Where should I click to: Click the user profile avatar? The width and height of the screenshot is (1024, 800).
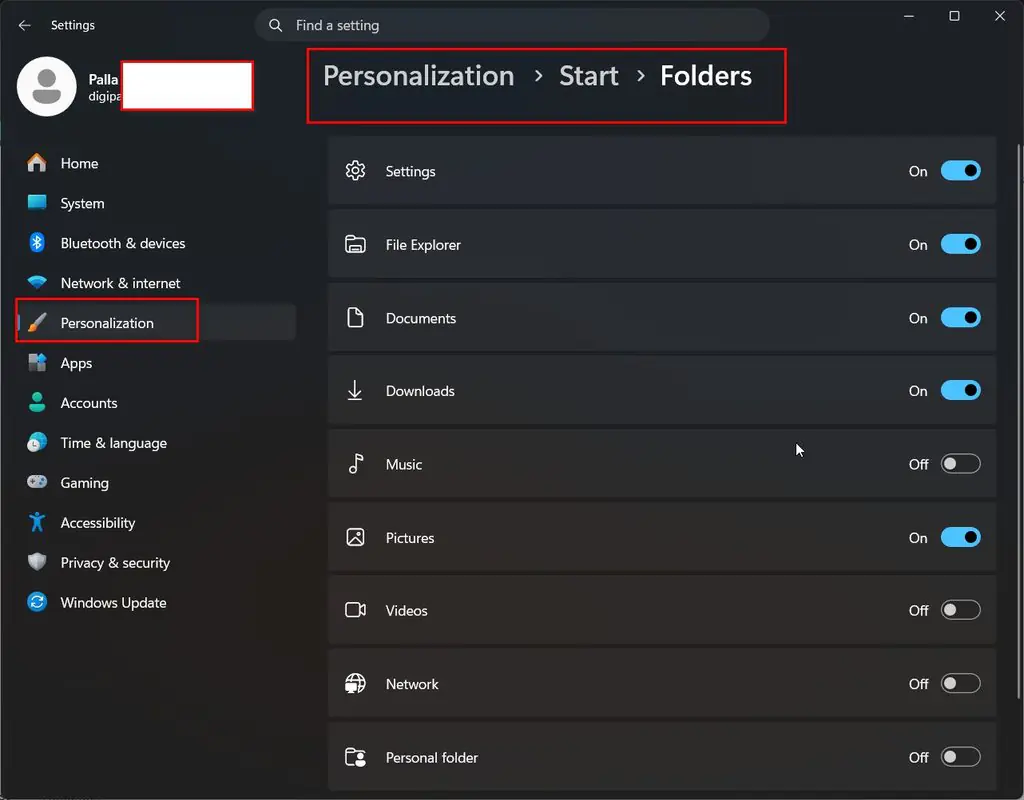pos(46,86)
